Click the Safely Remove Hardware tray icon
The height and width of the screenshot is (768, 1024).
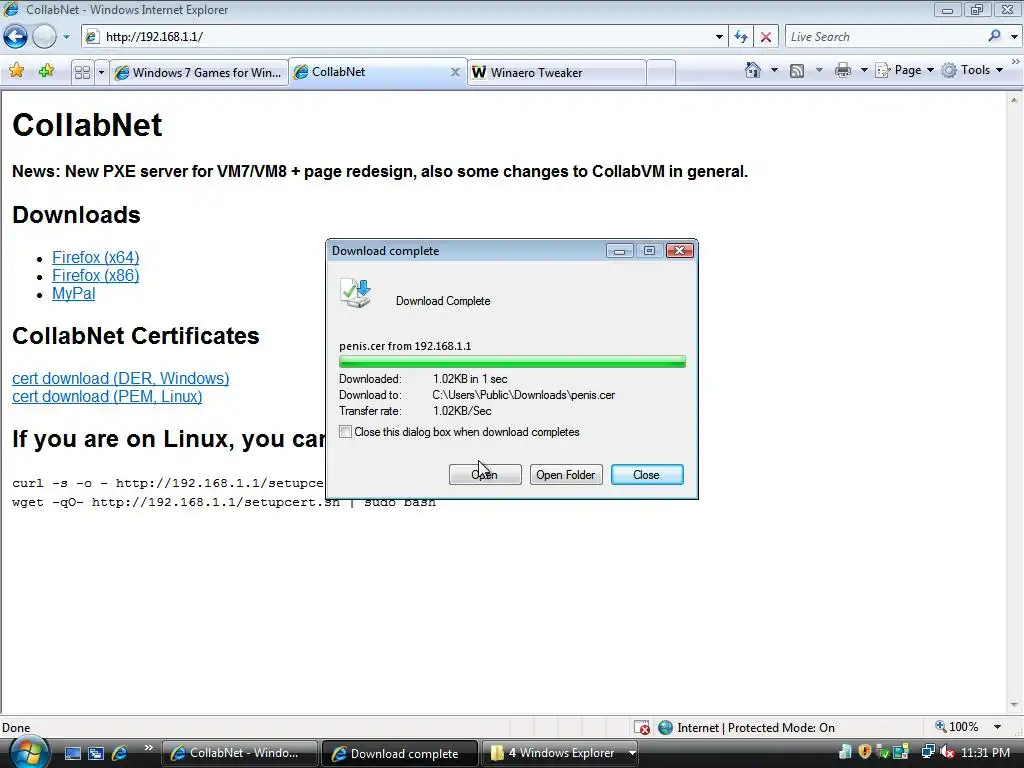coord(883,752)
